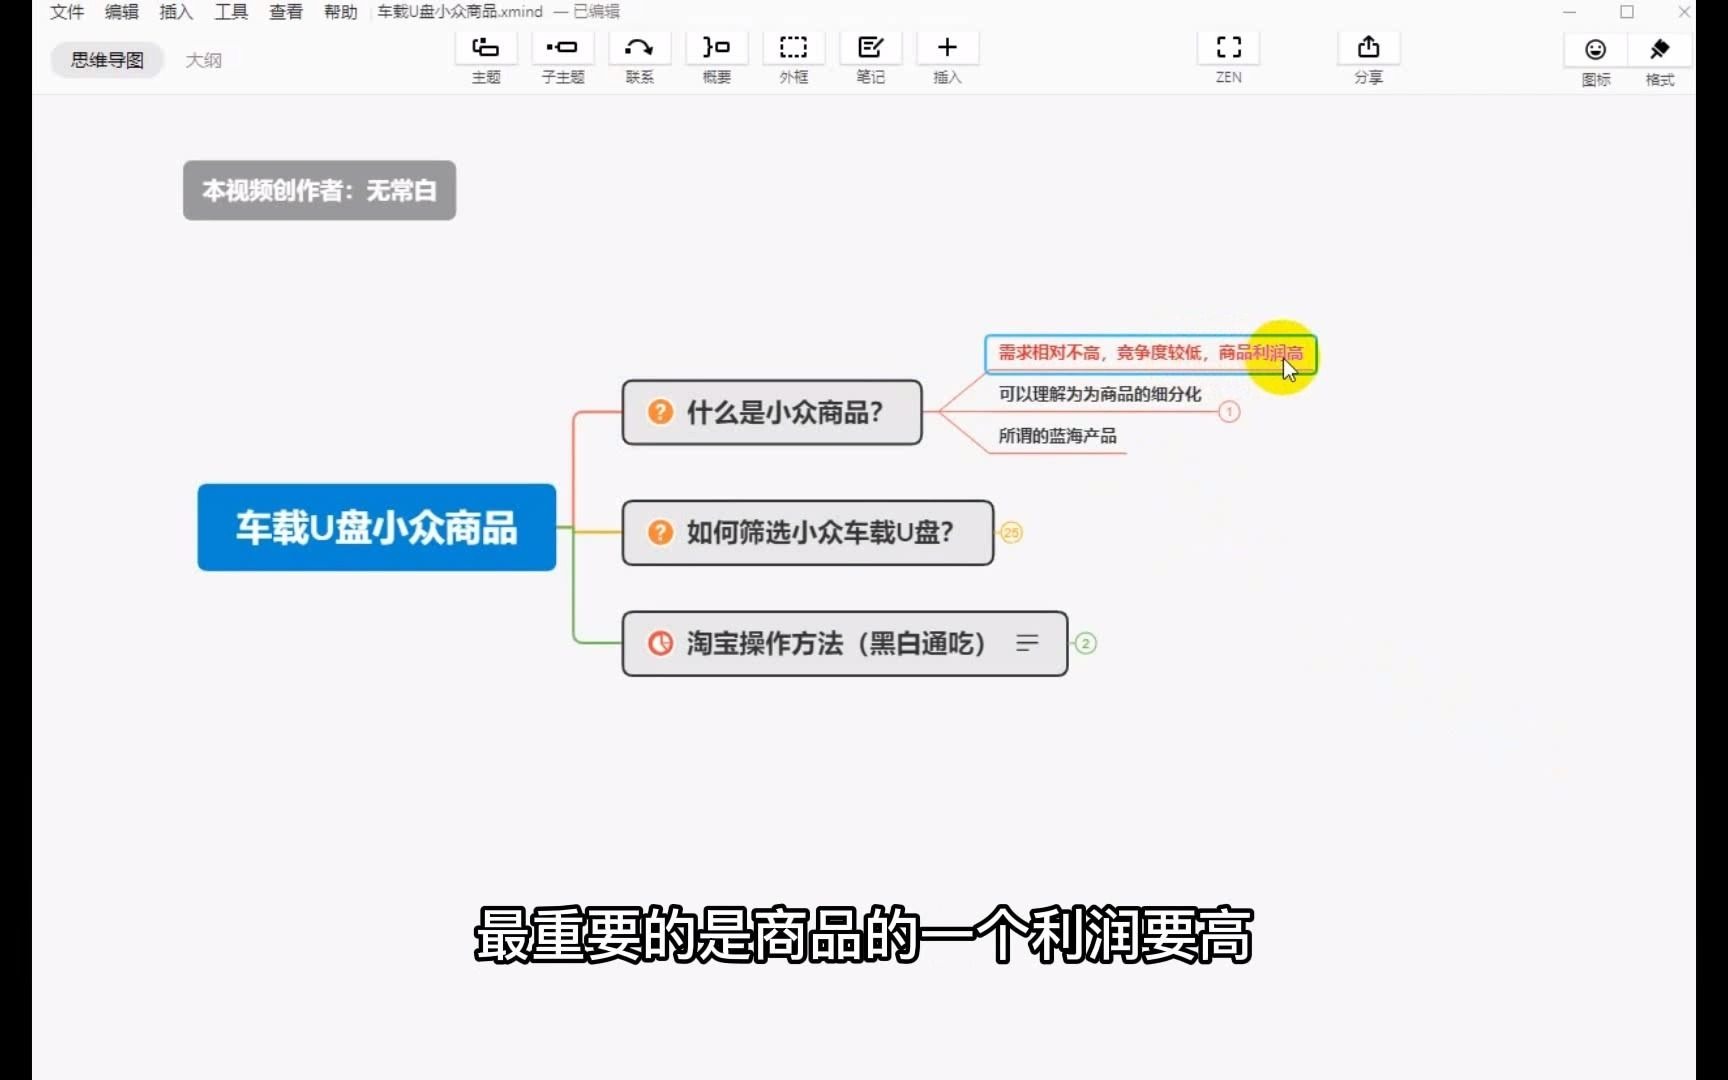
Task: Select topic 如何筛选小众车载U盘?
Action: (x=808, y=533)
